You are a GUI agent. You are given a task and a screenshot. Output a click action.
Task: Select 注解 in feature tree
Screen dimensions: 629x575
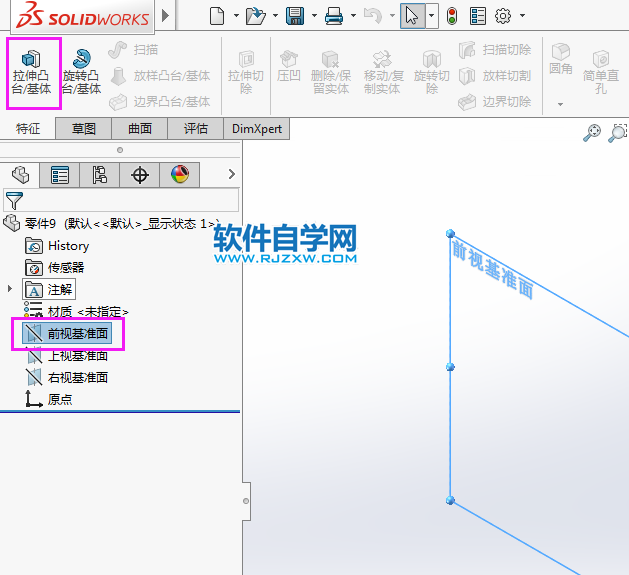pos(49,289)
